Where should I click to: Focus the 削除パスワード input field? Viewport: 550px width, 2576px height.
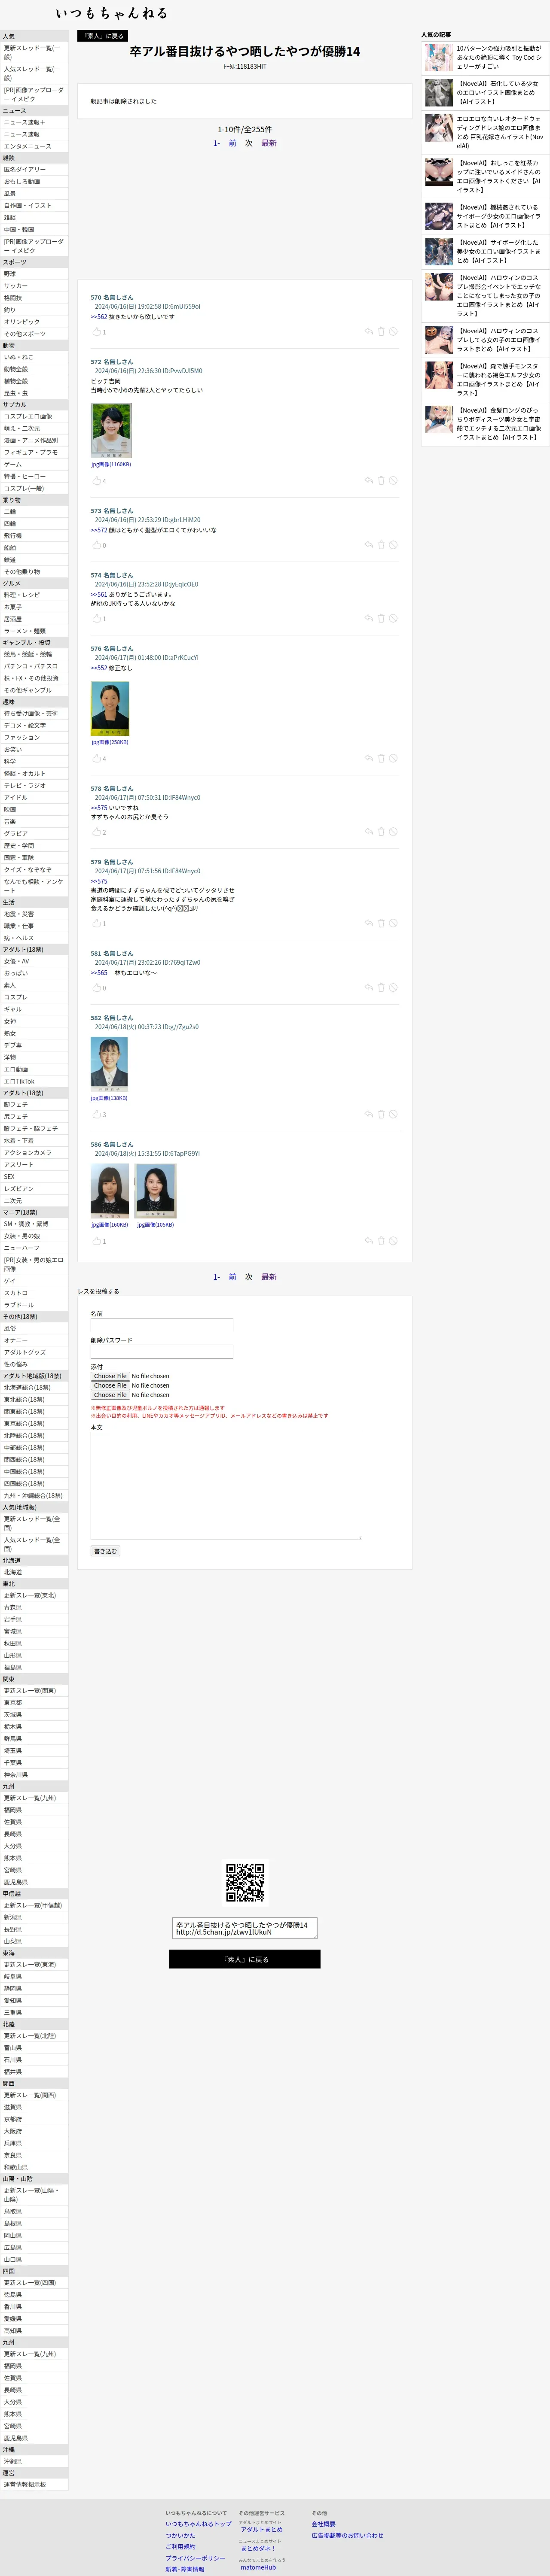click(162, 1352)
